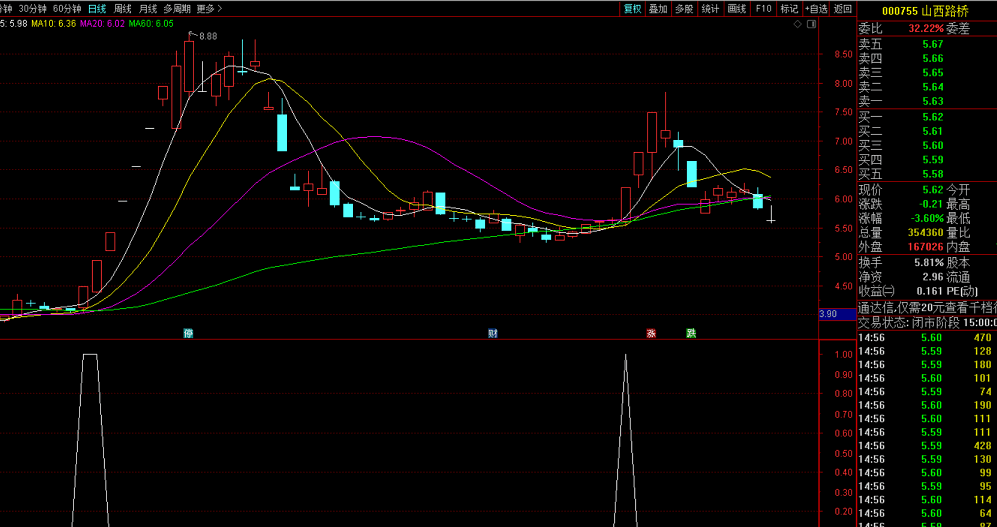Select the 日线 daily chart tab

97,9
